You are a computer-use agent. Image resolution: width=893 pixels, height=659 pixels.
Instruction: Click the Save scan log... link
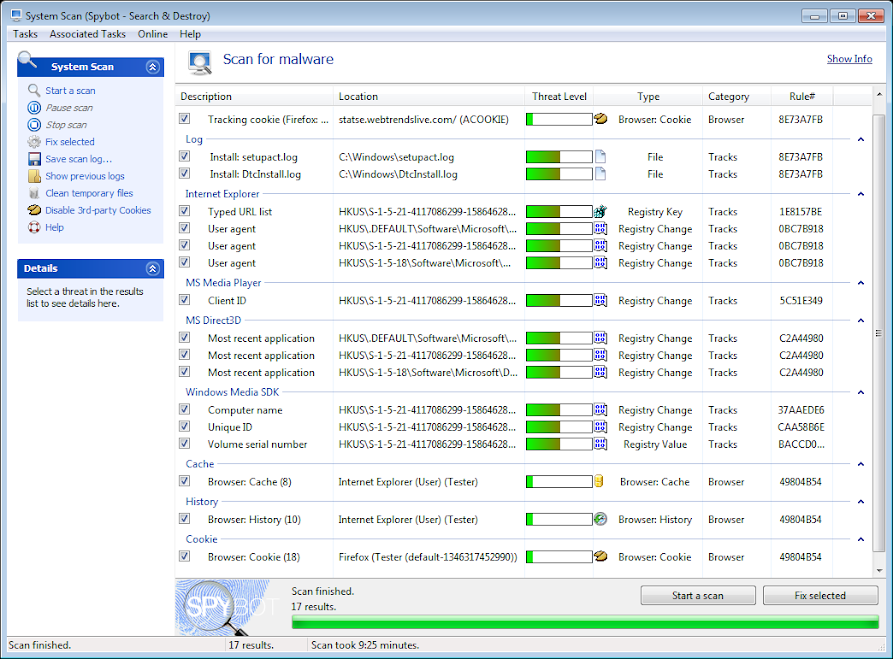pos(79,159)
